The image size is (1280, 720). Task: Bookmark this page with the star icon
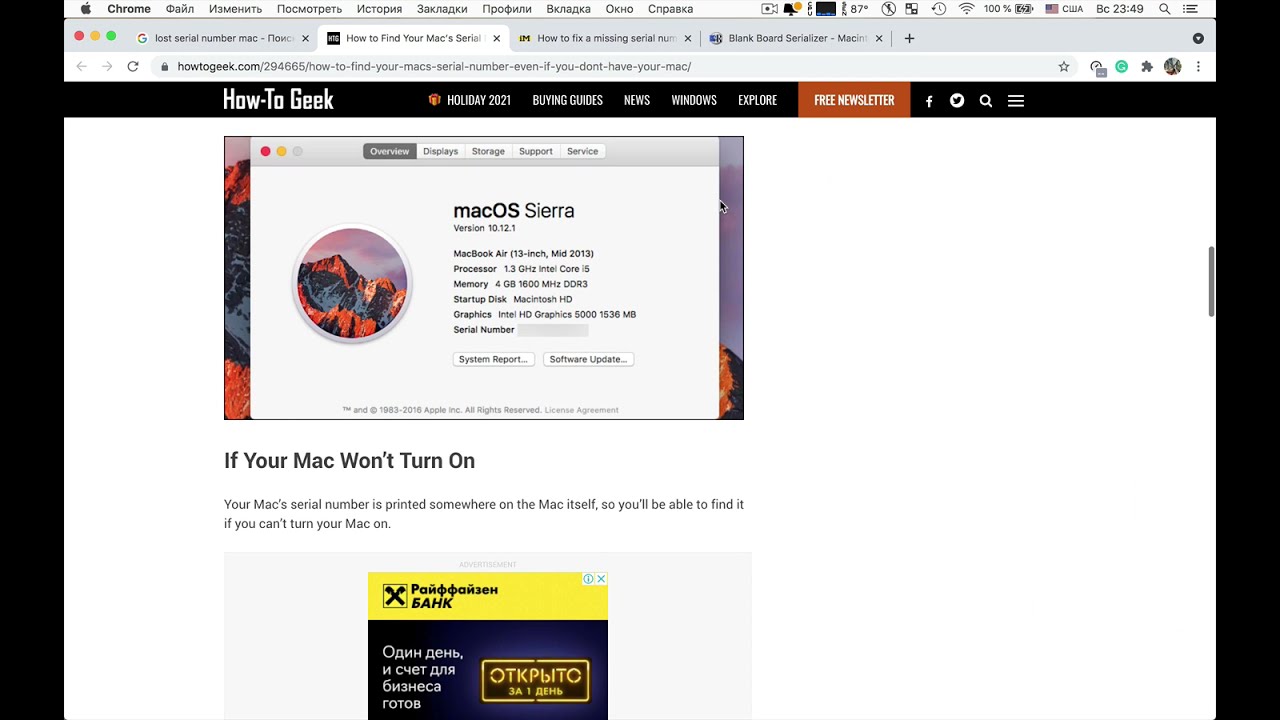(x=1064, y=66)
